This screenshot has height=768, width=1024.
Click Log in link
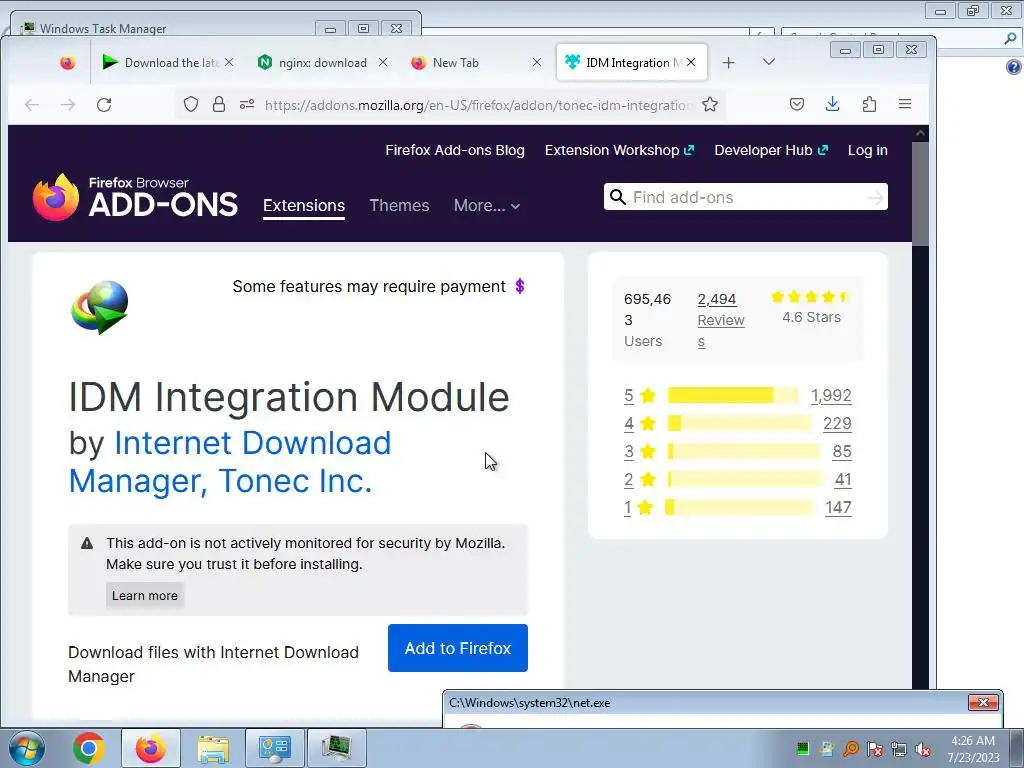(x=867, y=150)
